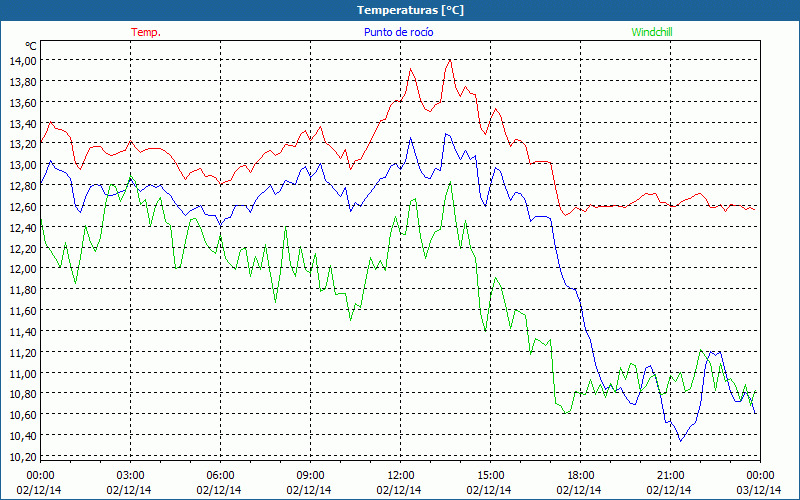Click the 12,80 y-axis value

(23, 186)
